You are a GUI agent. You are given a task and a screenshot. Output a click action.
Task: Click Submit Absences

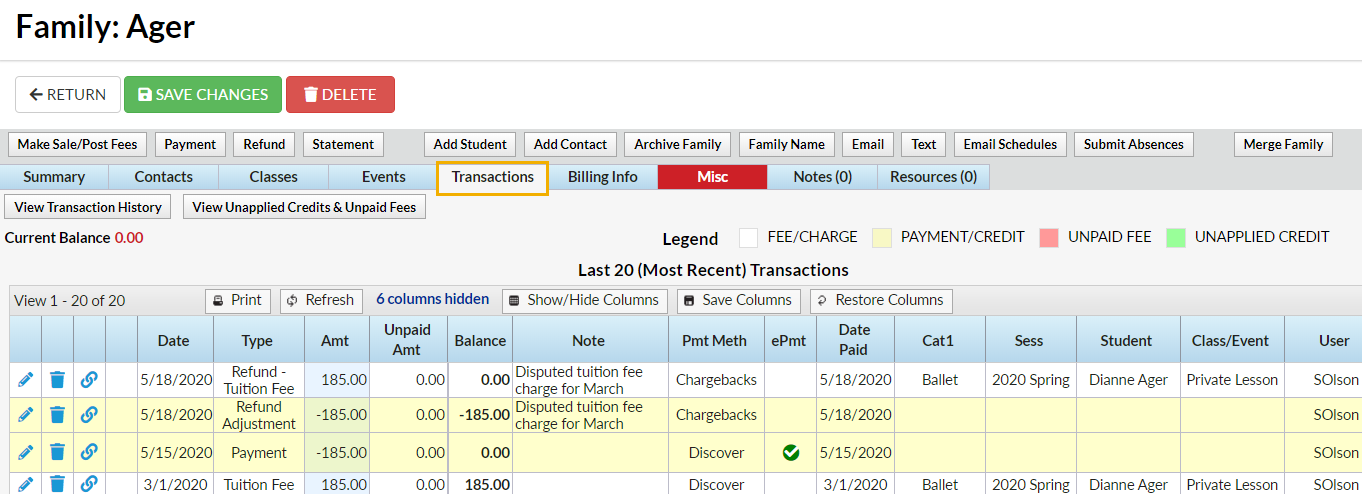tap(1134, 144)
